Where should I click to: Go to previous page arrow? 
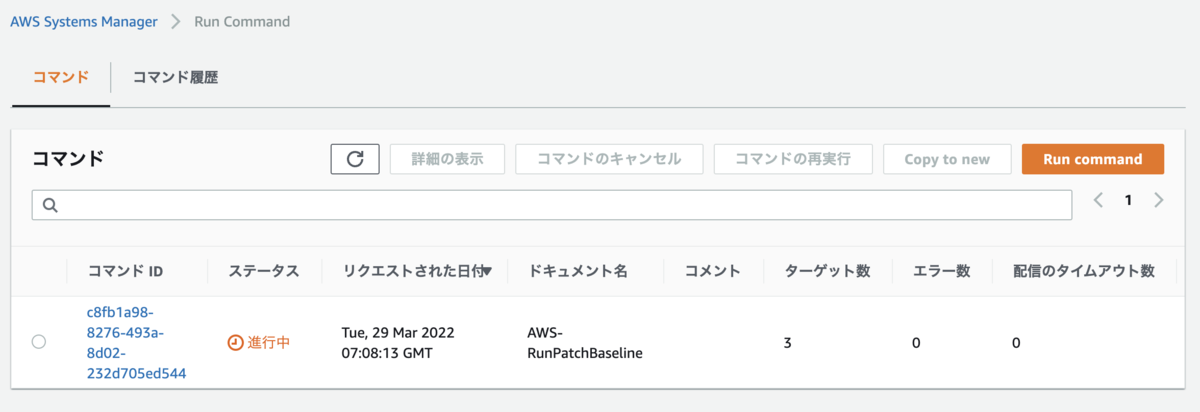[x=1098, y=200]
